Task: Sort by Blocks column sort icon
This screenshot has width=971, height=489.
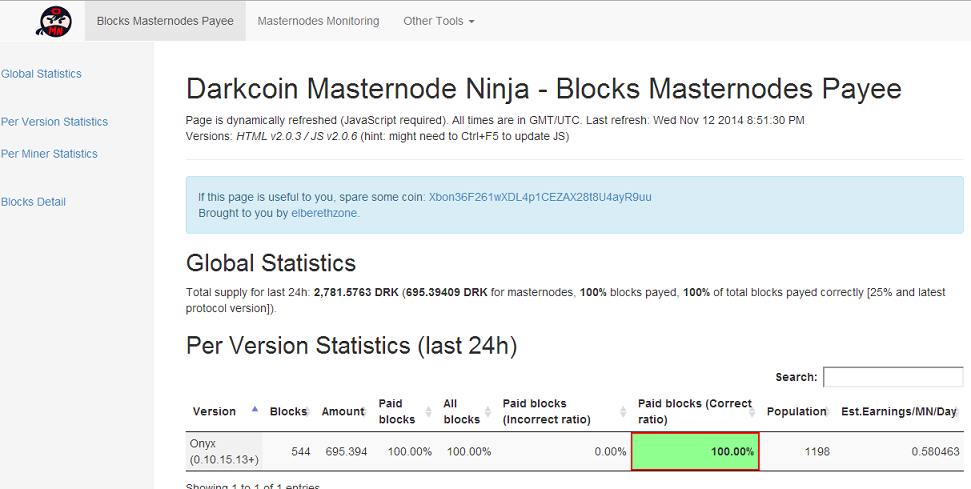Action: tap(307, 412)
